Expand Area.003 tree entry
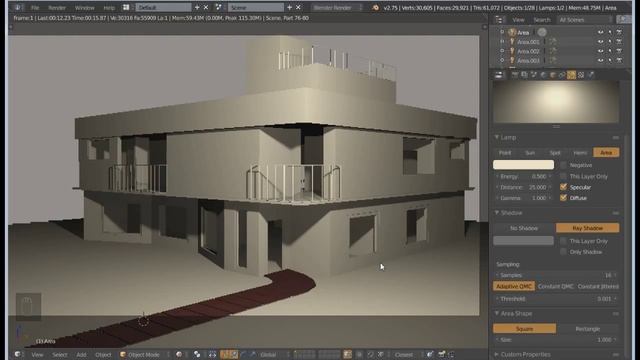Viewport: 640px width, 360px height. click(x=502, y=60)
